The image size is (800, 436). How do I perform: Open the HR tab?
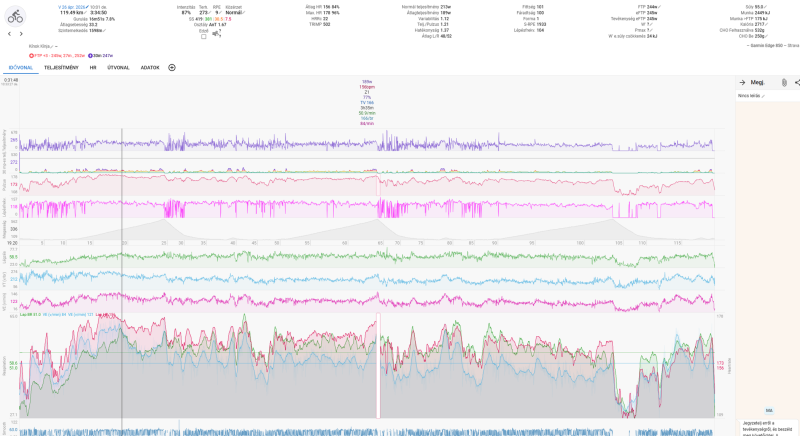[93, 67]
